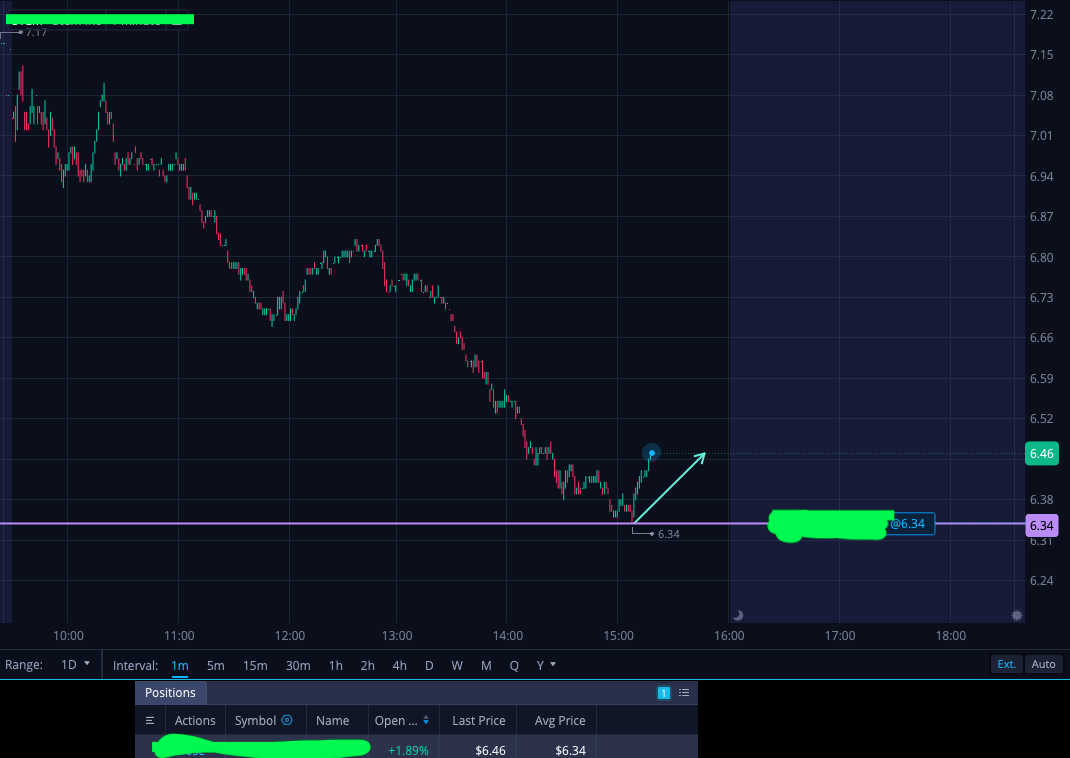This screenshot has width=1070, height=758.
Task: Click the Avg Price column header
Action: (x=560, y=720)
